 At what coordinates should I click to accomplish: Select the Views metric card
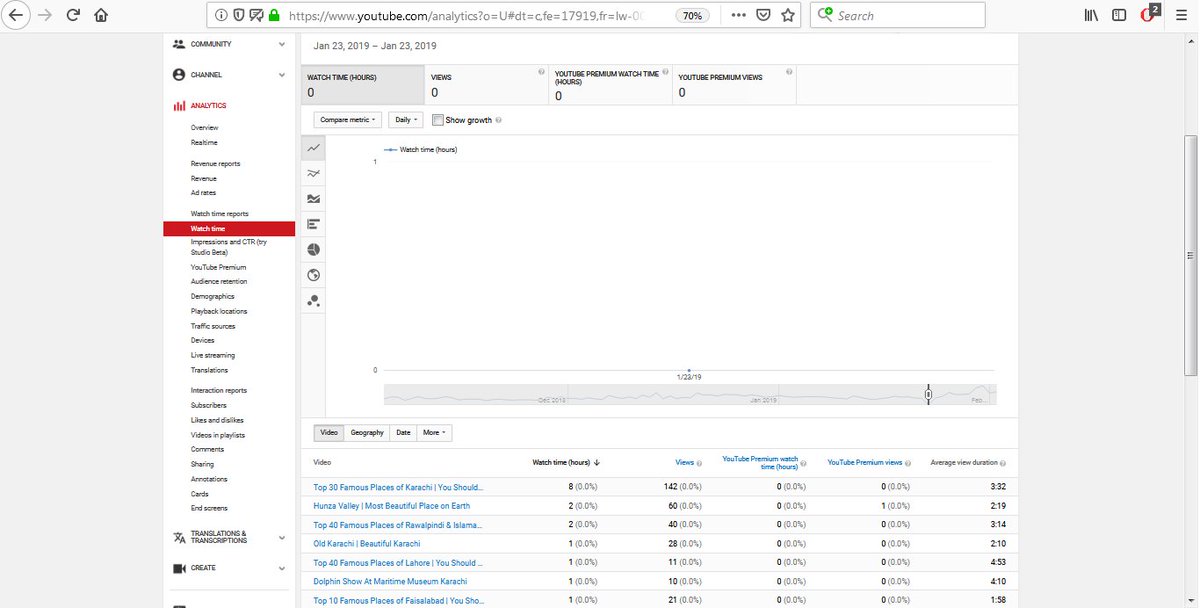point(486,85)
